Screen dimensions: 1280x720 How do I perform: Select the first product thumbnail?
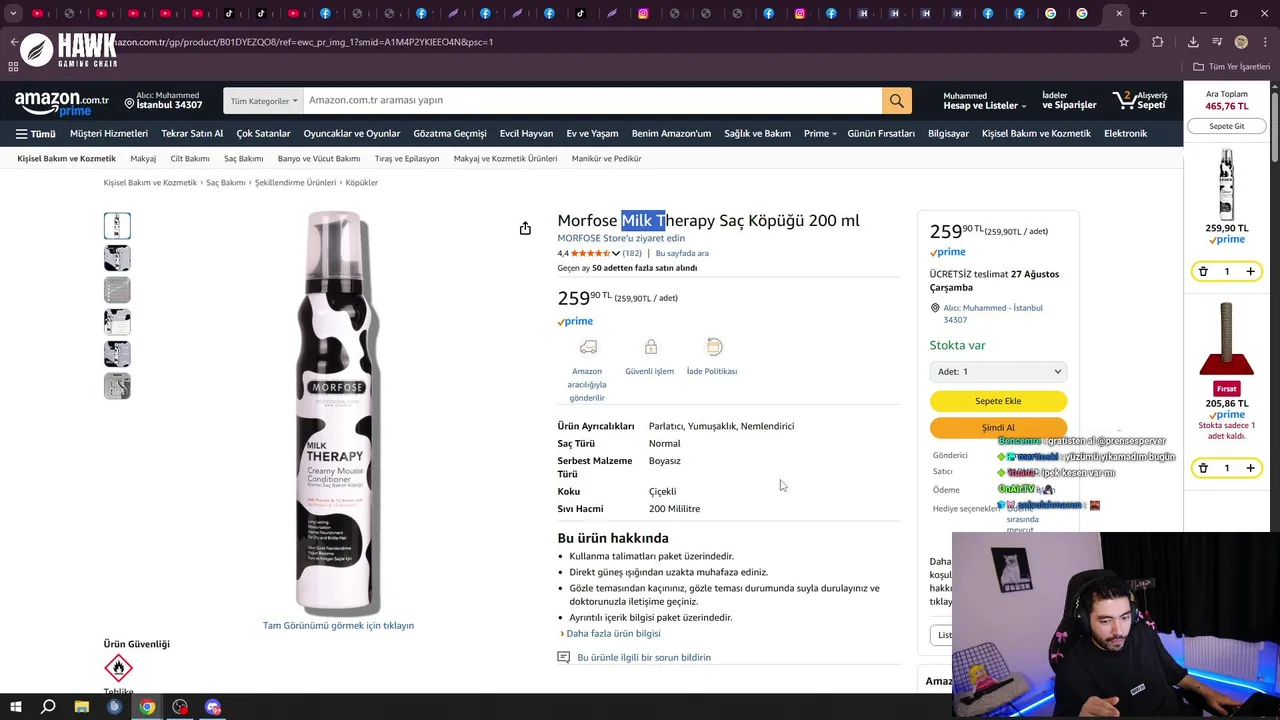117,226
